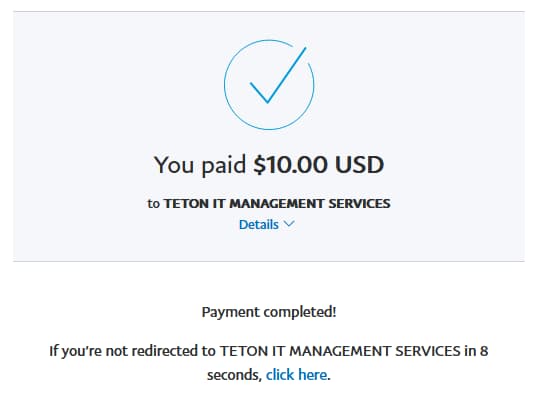Click the "You" word in heading
The image size is (539, 393).
174,165
